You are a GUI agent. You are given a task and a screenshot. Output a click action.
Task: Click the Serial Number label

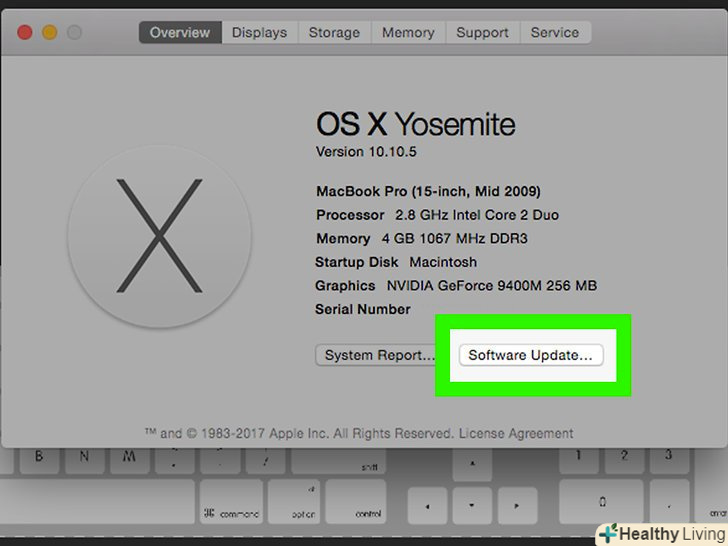click(x=363, y=309)
